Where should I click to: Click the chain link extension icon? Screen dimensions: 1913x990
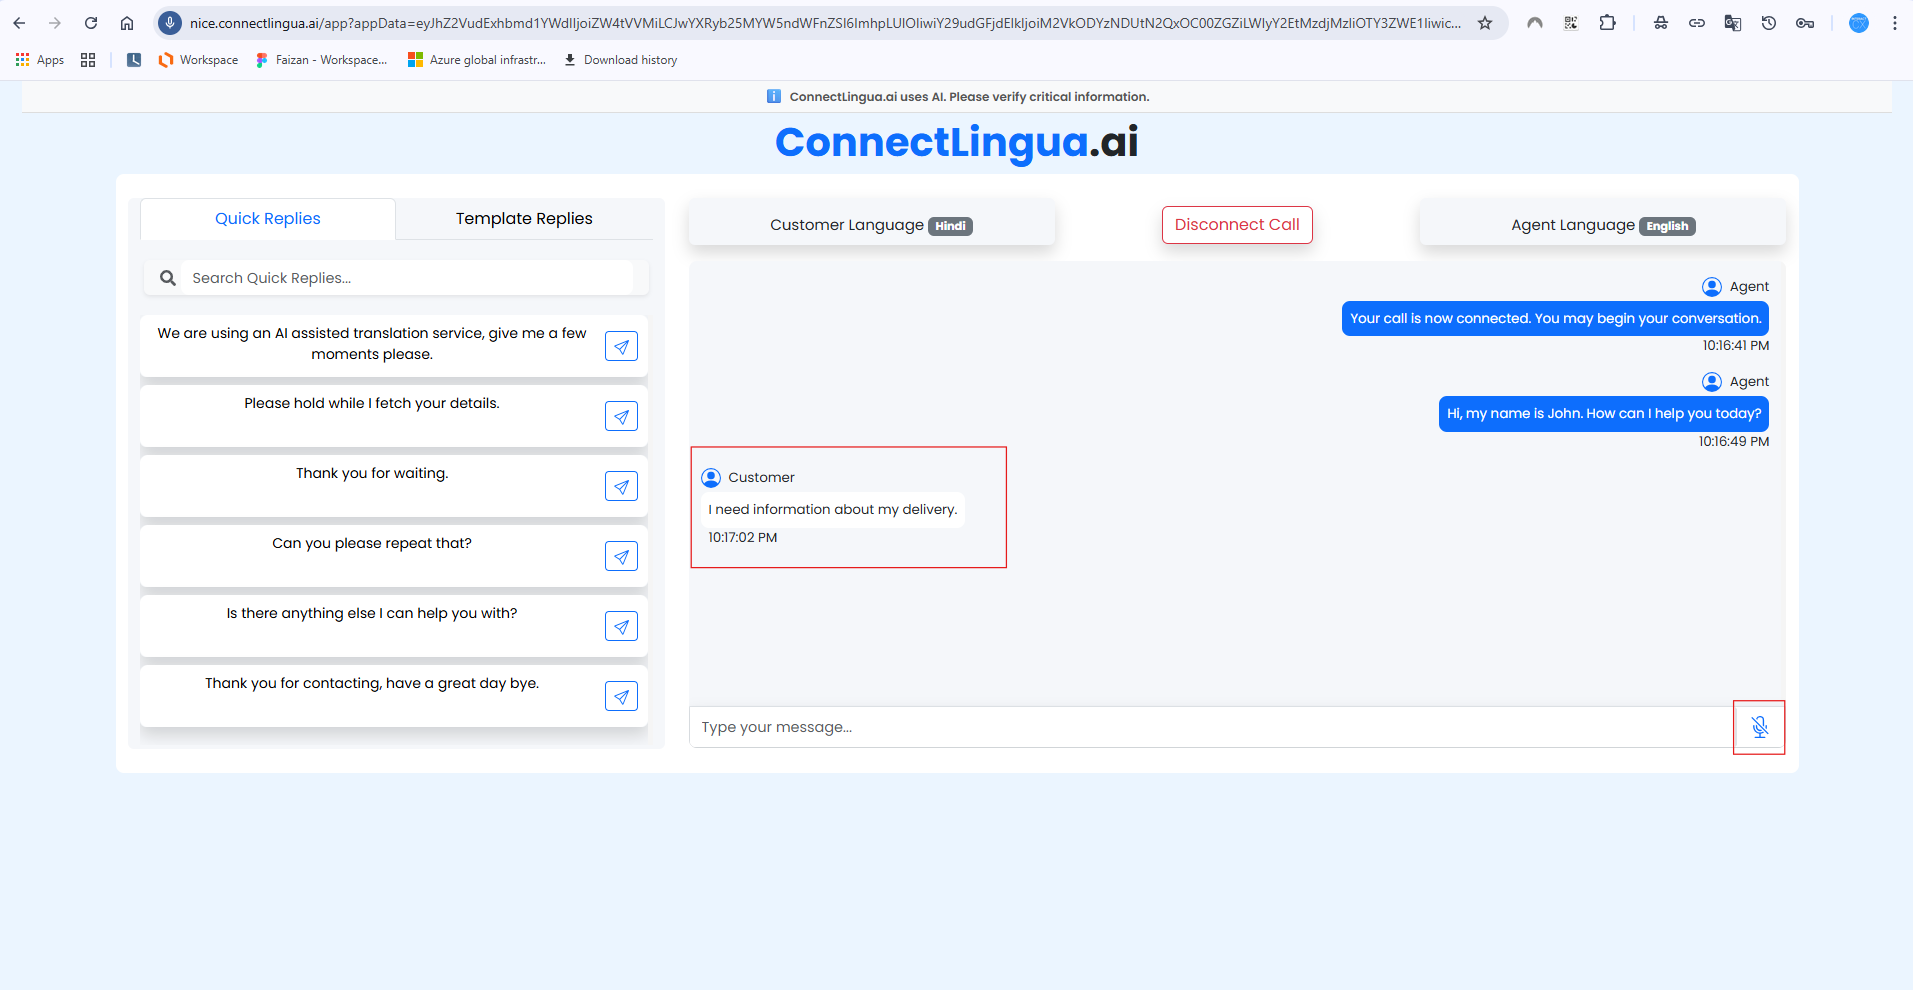[1697, 23]
